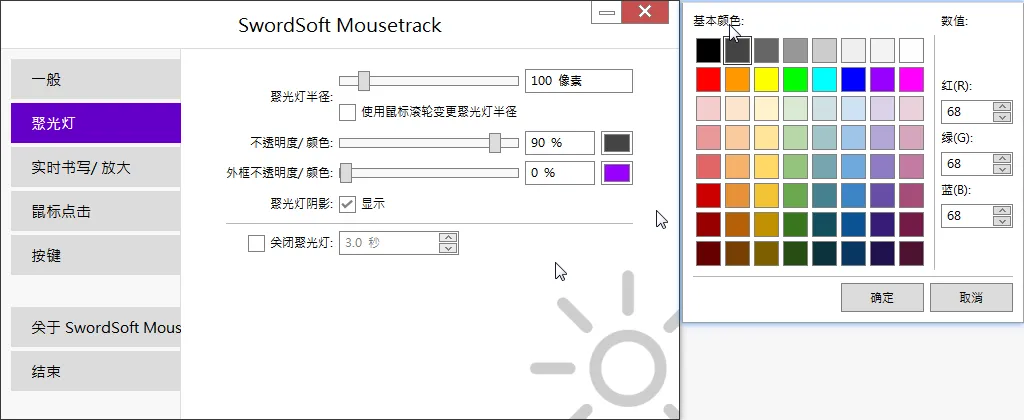Select the medium gray swatch in top row
This screenshot has height=420, width=1024.
coord(795,50)
